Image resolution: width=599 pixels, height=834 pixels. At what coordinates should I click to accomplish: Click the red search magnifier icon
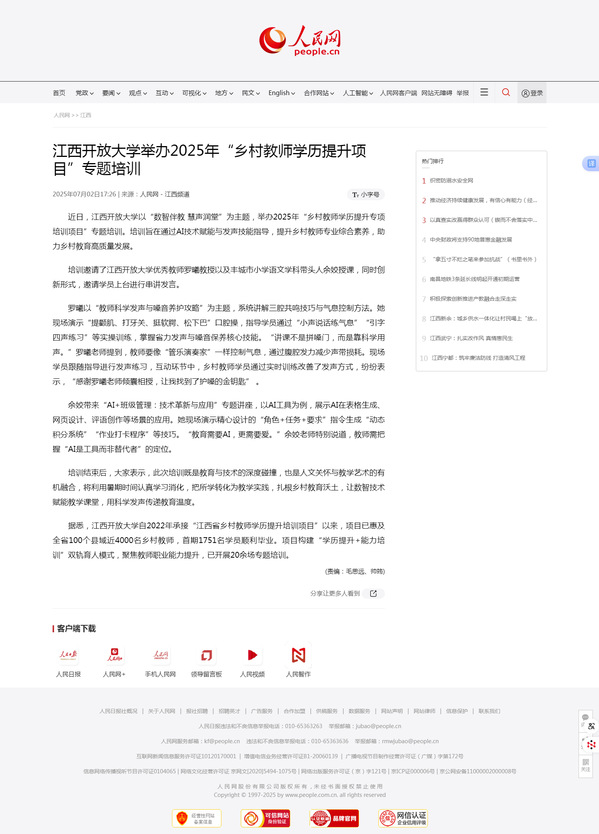click(505, 93)
